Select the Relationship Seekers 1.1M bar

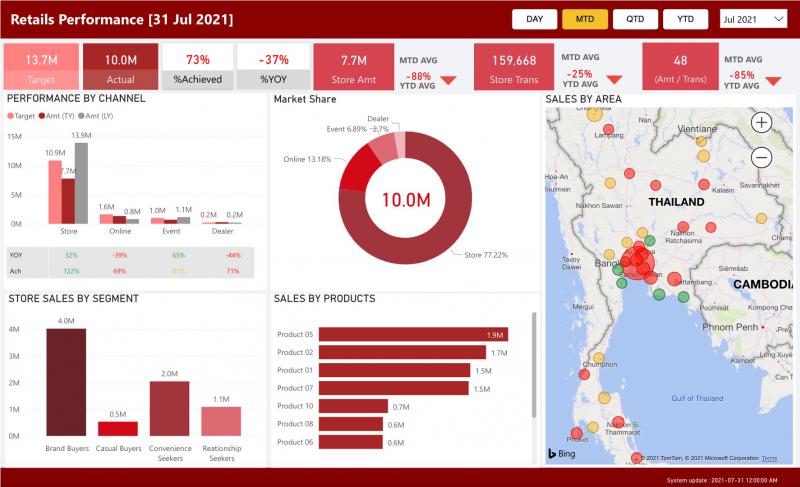tap(221, 421)
